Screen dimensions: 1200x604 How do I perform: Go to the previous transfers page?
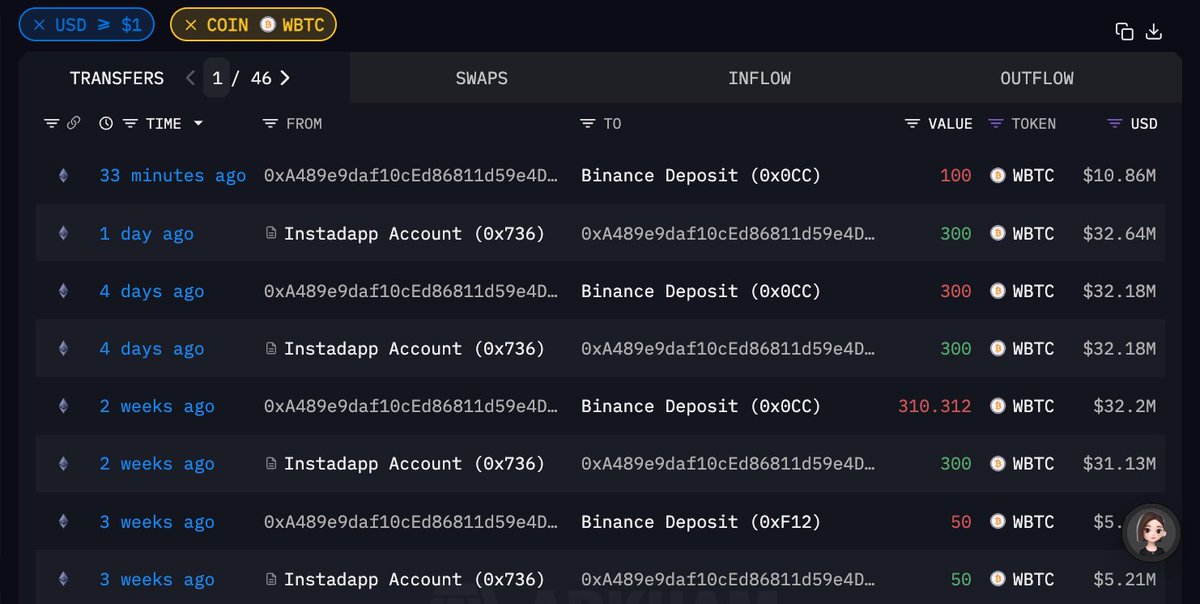[190, 78]
